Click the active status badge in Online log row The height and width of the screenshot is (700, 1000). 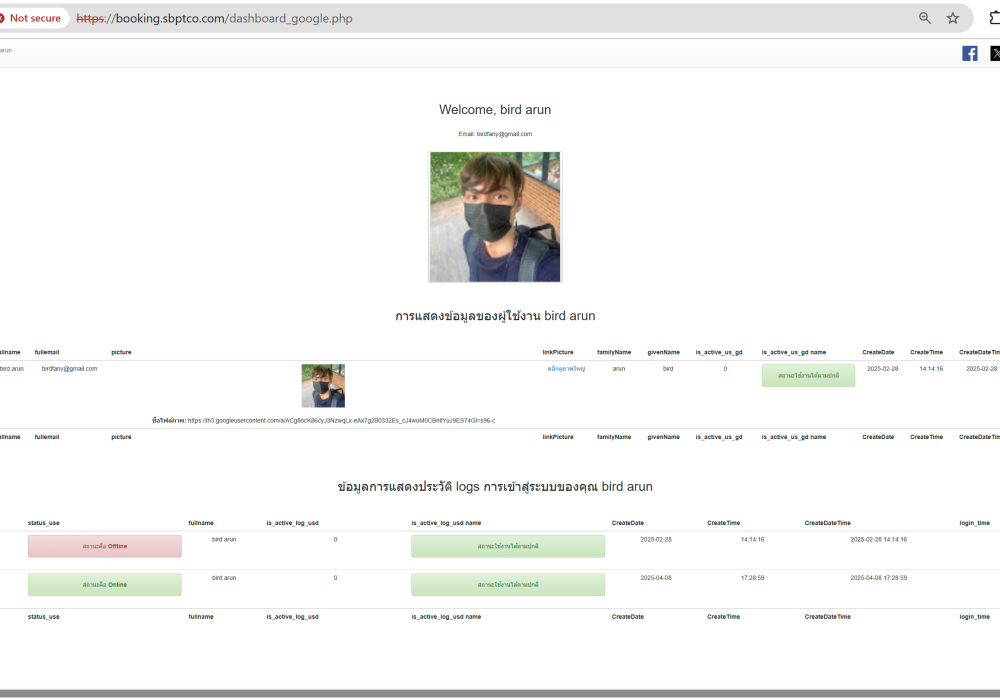point(508,585)
